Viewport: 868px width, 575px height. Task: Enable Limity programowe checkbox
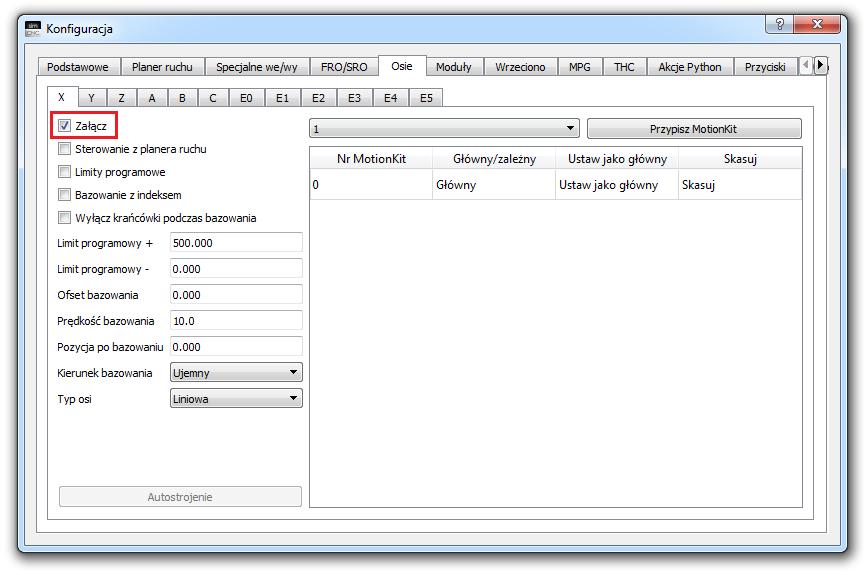tap(64, 172)
